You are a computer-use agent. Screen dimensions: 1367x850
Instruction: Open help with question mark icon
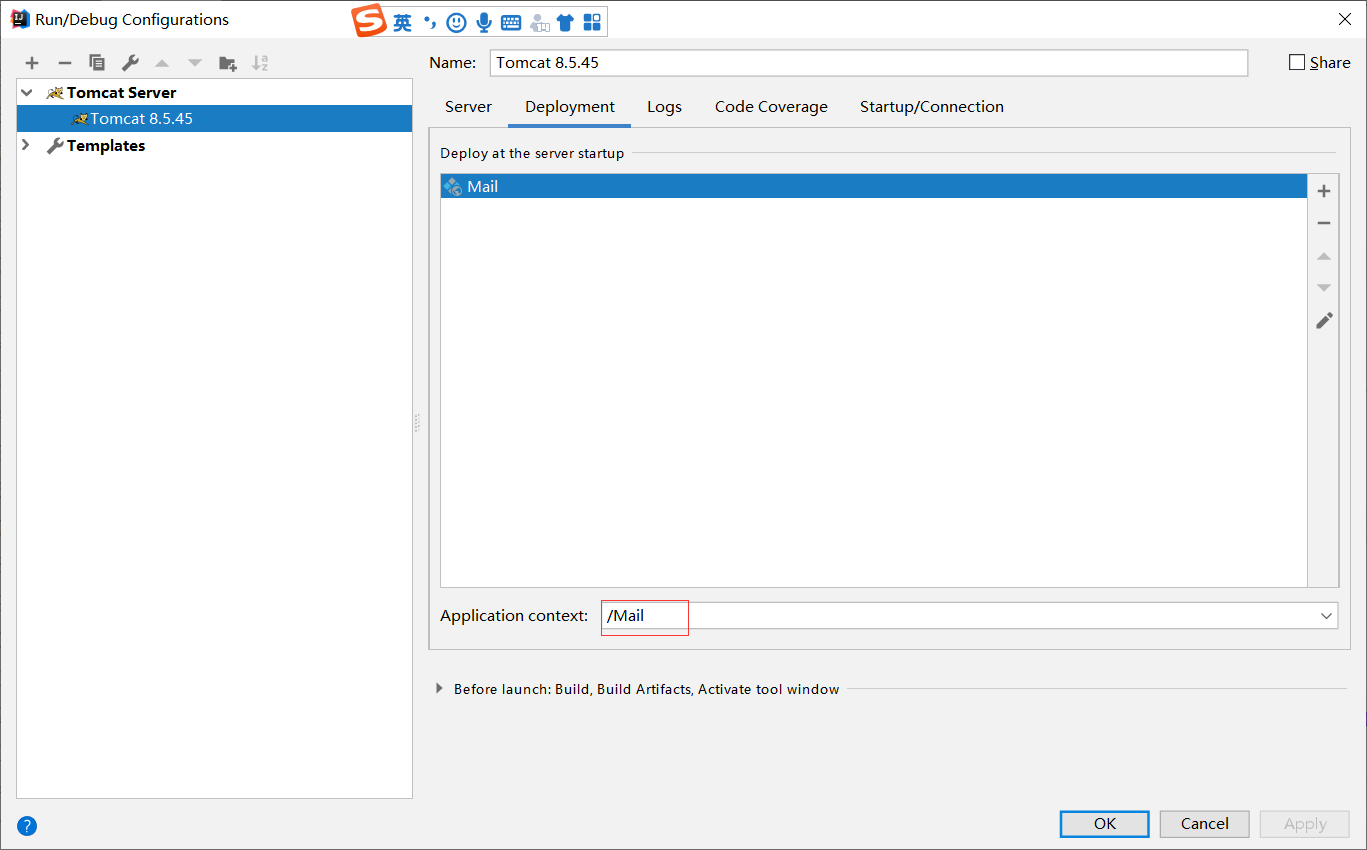click(x=27, y=826)
